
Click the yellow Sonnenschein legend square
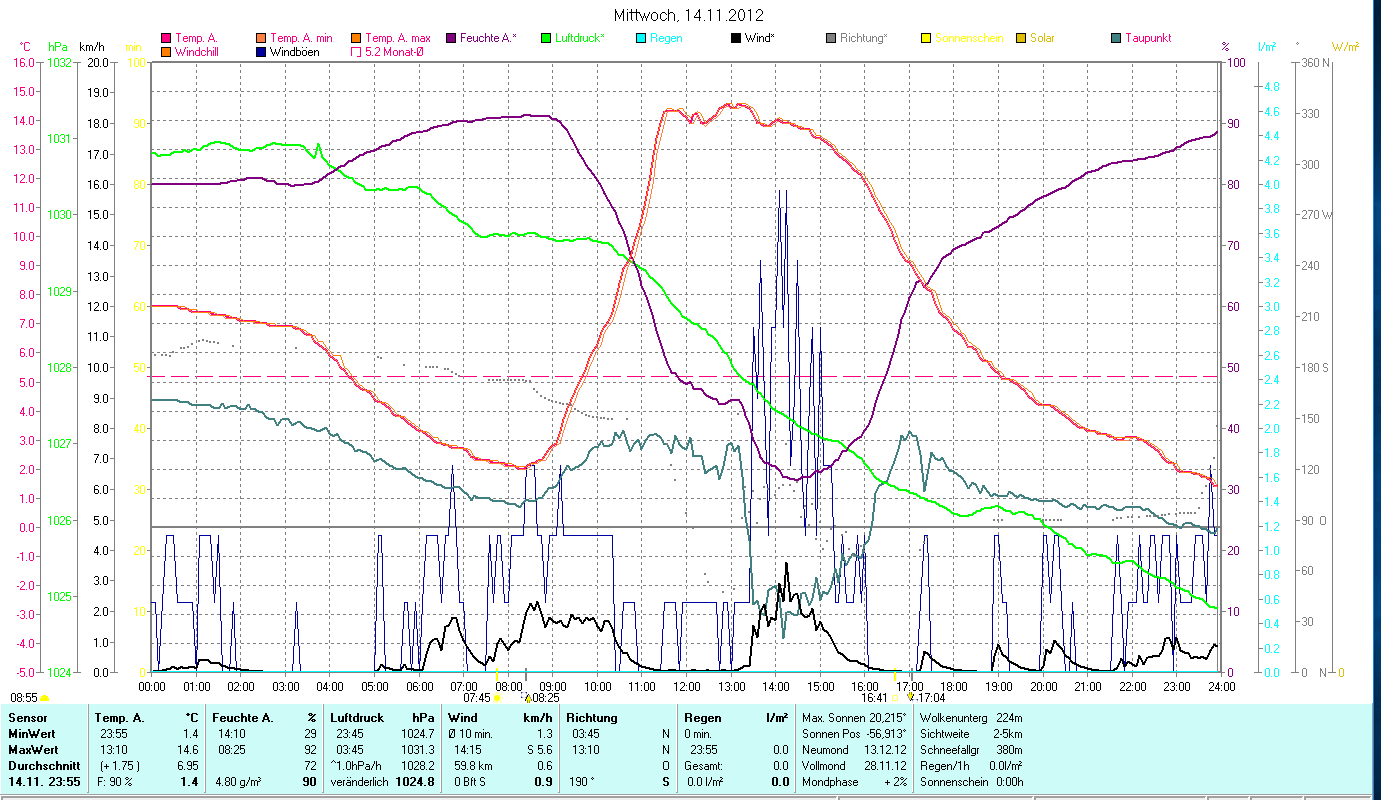(926, 38)
